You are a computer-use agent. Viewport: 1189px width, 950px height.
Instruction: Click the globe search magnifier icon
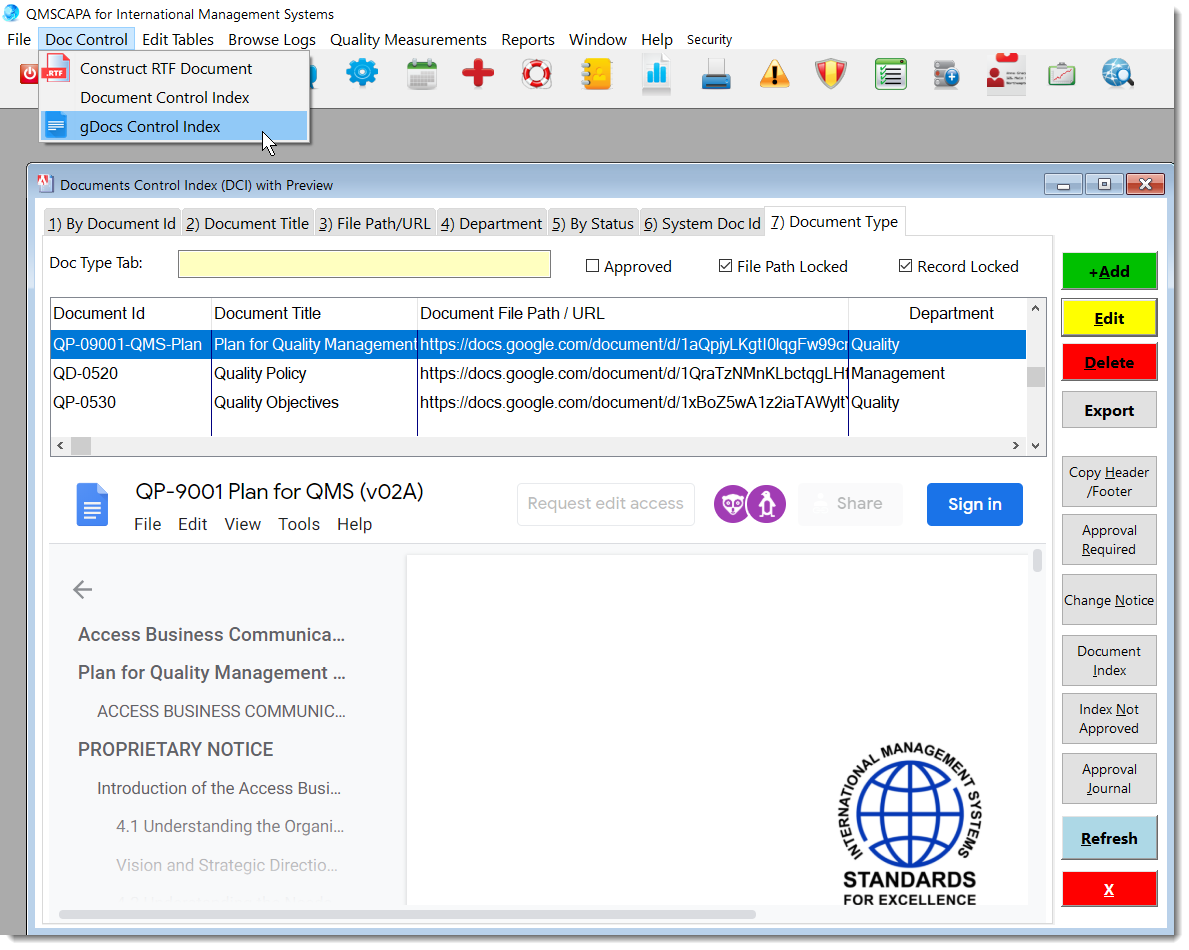click(1117, 74)
